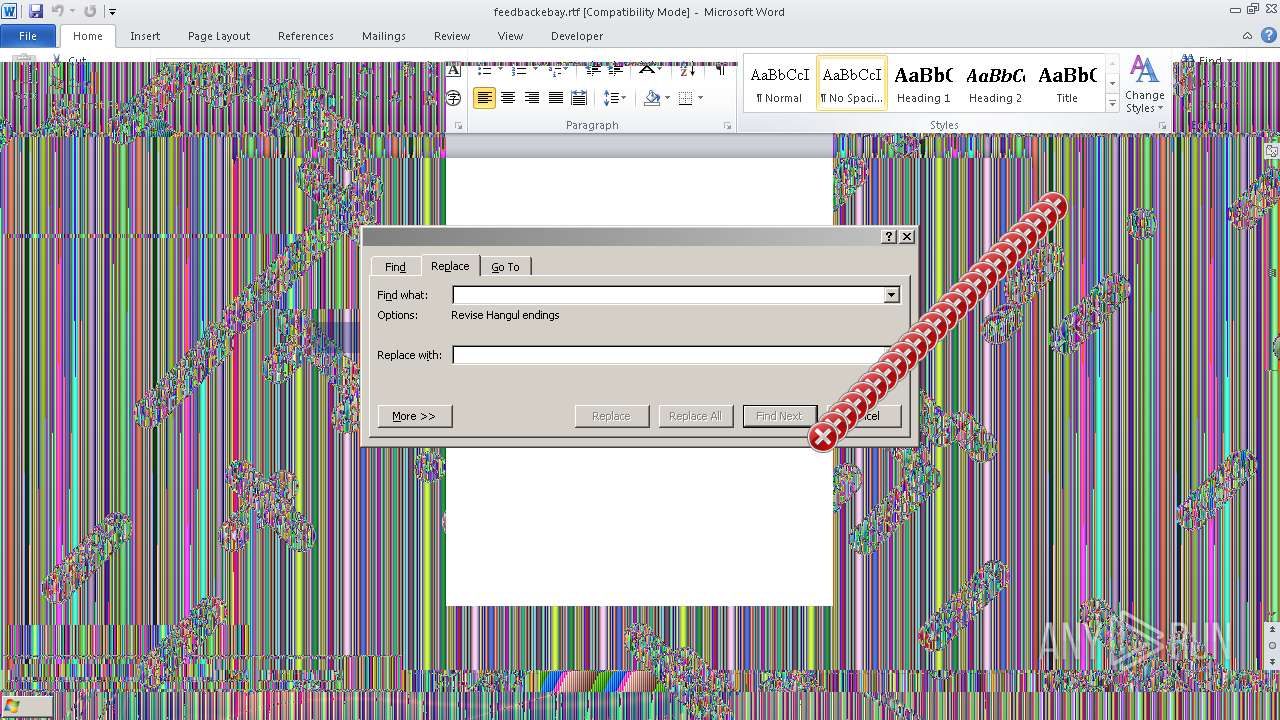
Task: Apply the Normal style
Action: coord(779,83)
